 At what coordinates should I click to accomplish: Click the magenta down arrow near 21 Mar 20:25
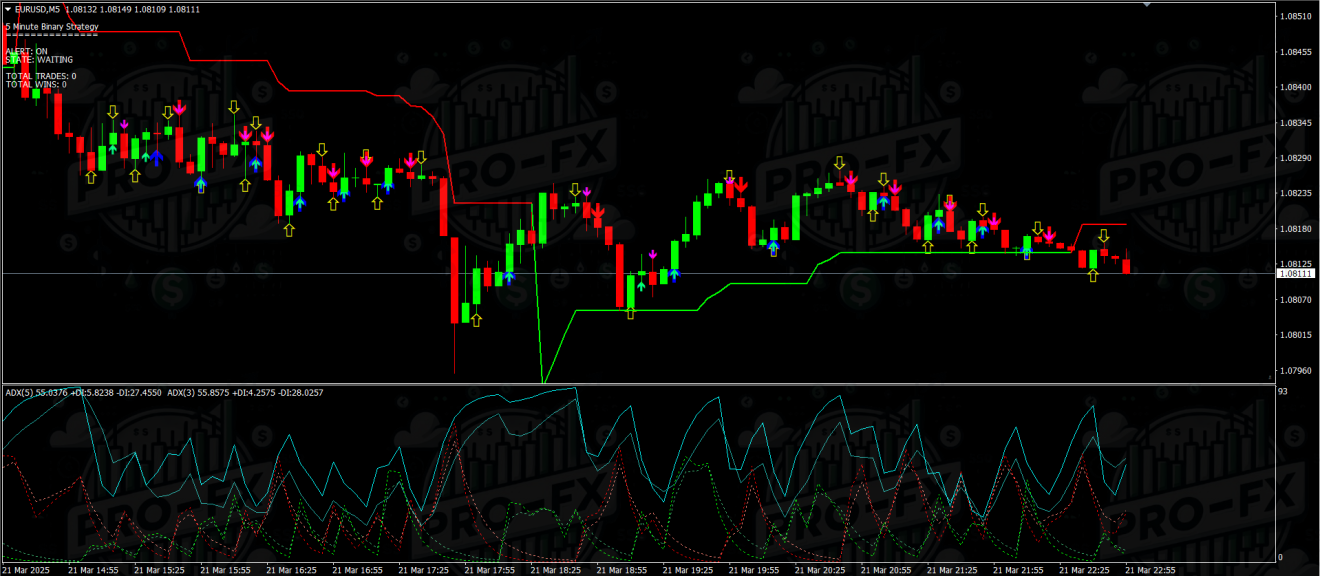(x=850, y=180)
